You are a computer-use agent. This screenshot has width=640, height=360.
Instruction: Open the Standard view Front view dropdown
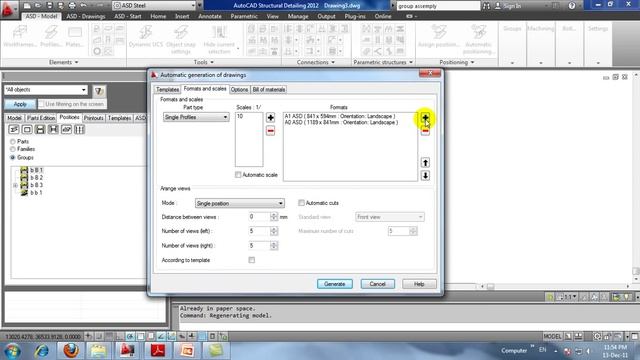point(389,217)
